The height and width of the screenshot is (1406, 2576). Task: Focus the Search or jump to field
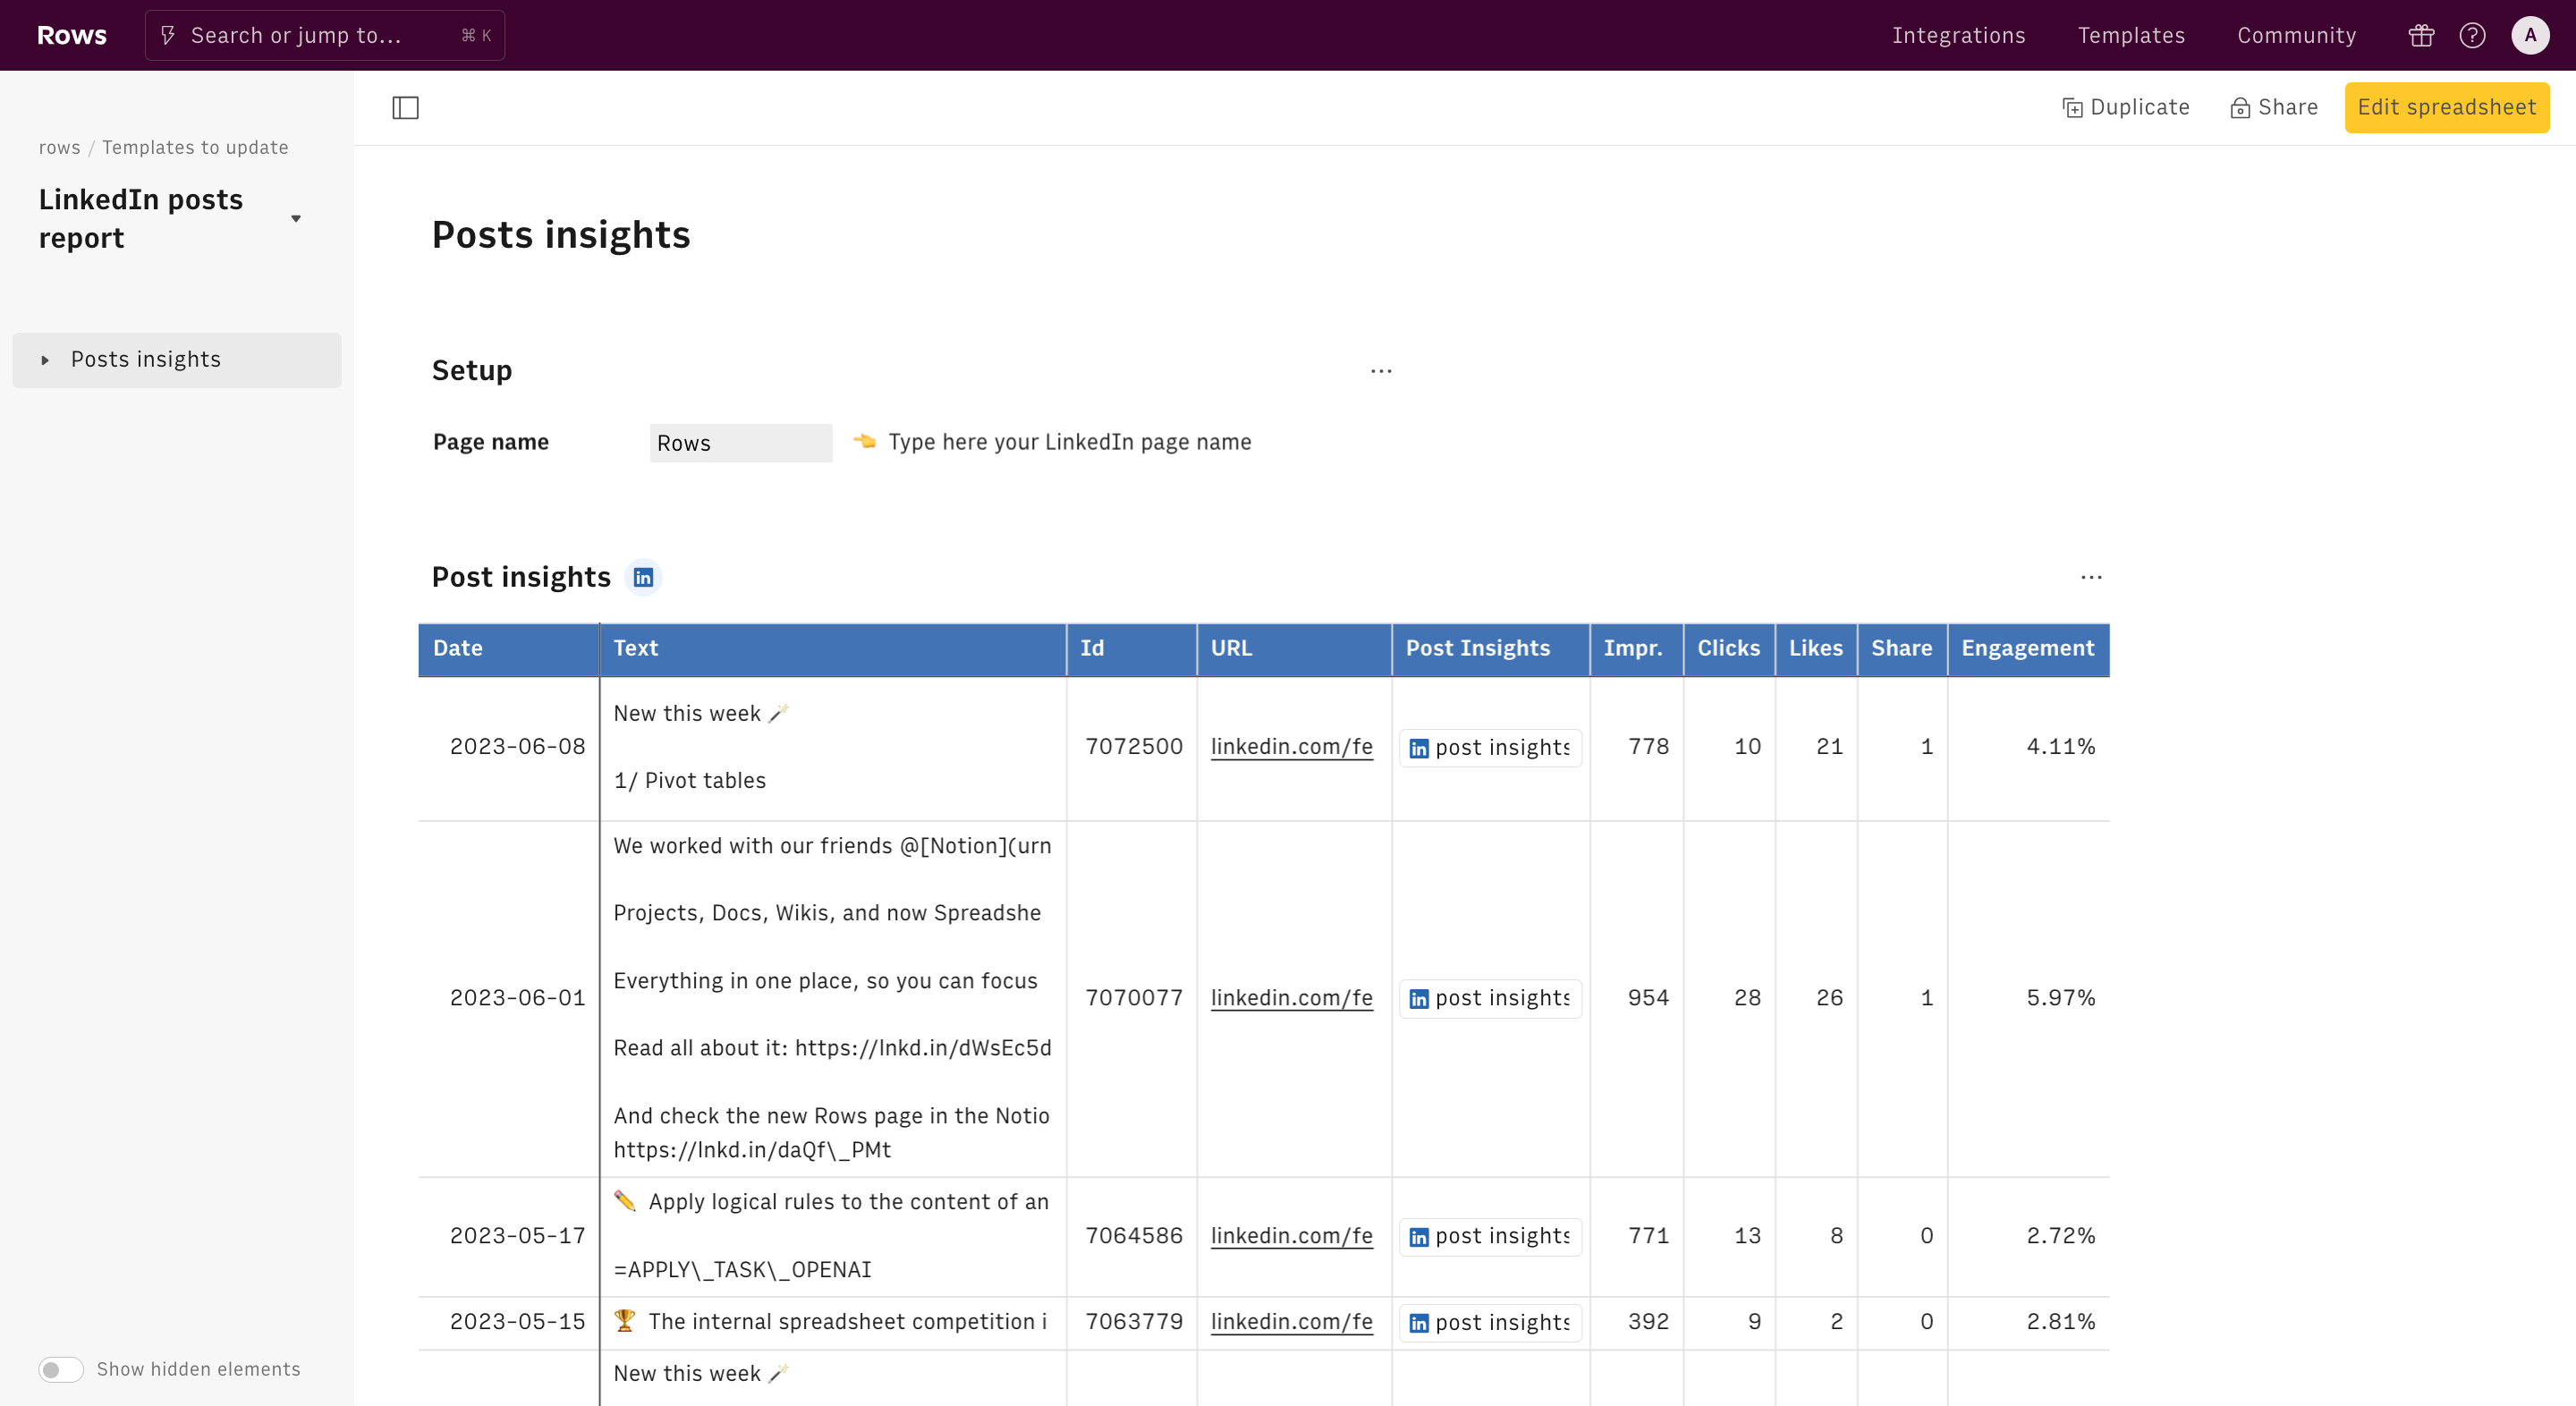(x=324, y=36)
